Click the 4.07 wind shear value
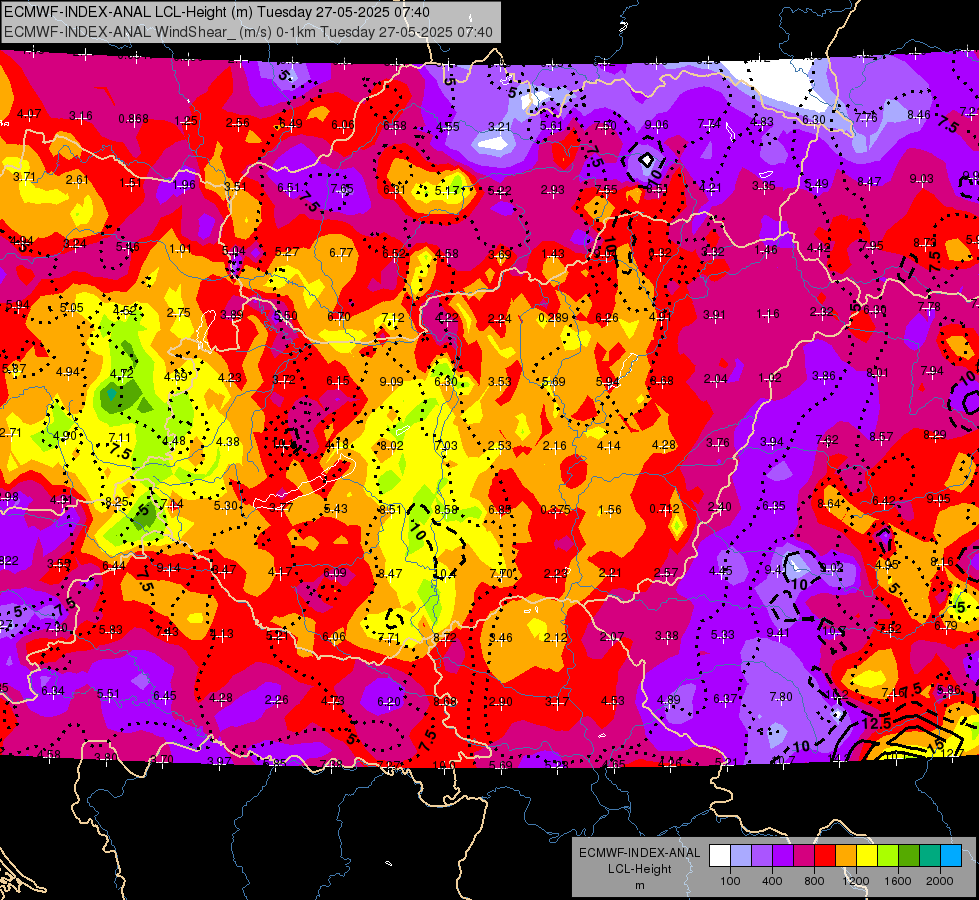Screen dimensions: 979x900 point(29,114)
